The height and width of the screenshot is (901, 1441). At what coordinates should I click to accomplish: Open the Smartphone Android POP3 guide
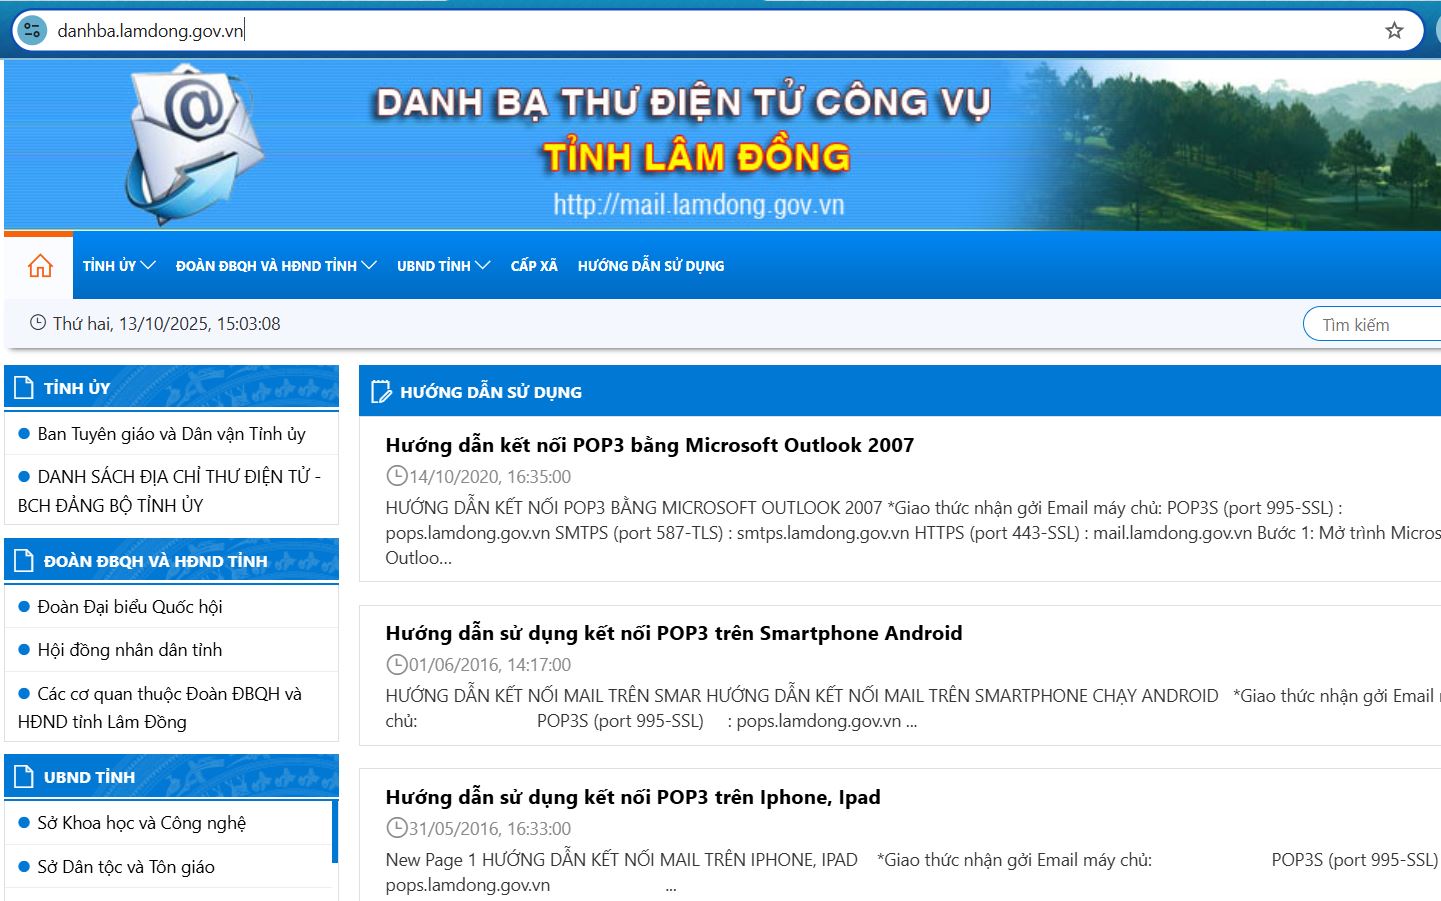click(673, 634)
